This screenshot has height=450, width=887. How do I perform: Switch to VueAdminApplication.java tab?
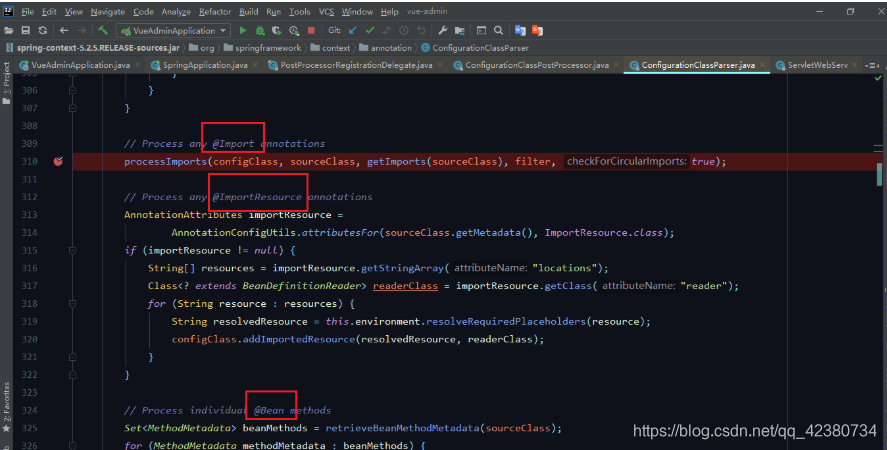[80, 65]
